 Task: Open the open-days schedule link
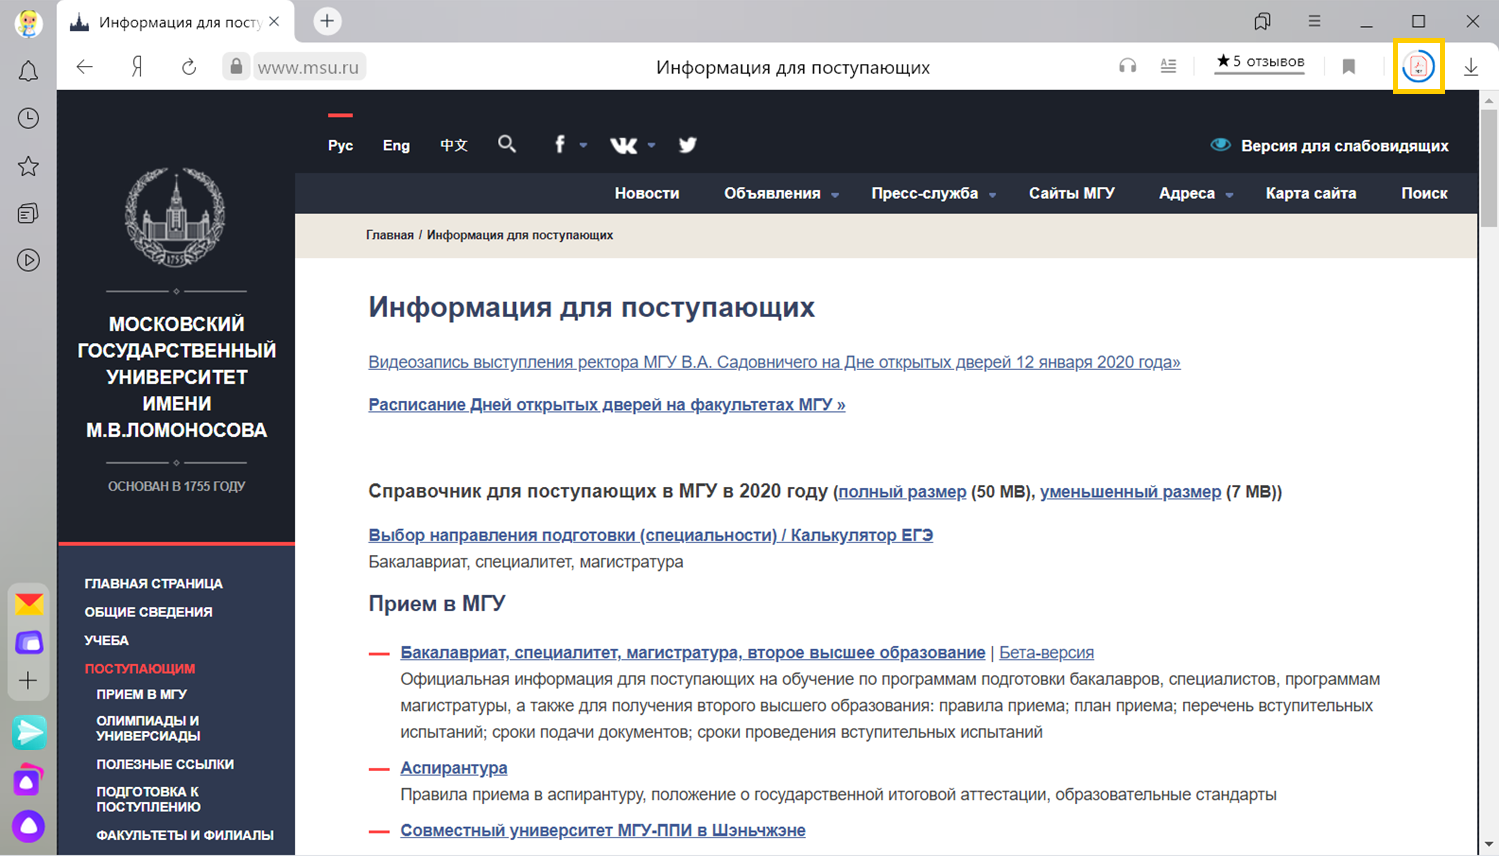[x=607, y=405]
